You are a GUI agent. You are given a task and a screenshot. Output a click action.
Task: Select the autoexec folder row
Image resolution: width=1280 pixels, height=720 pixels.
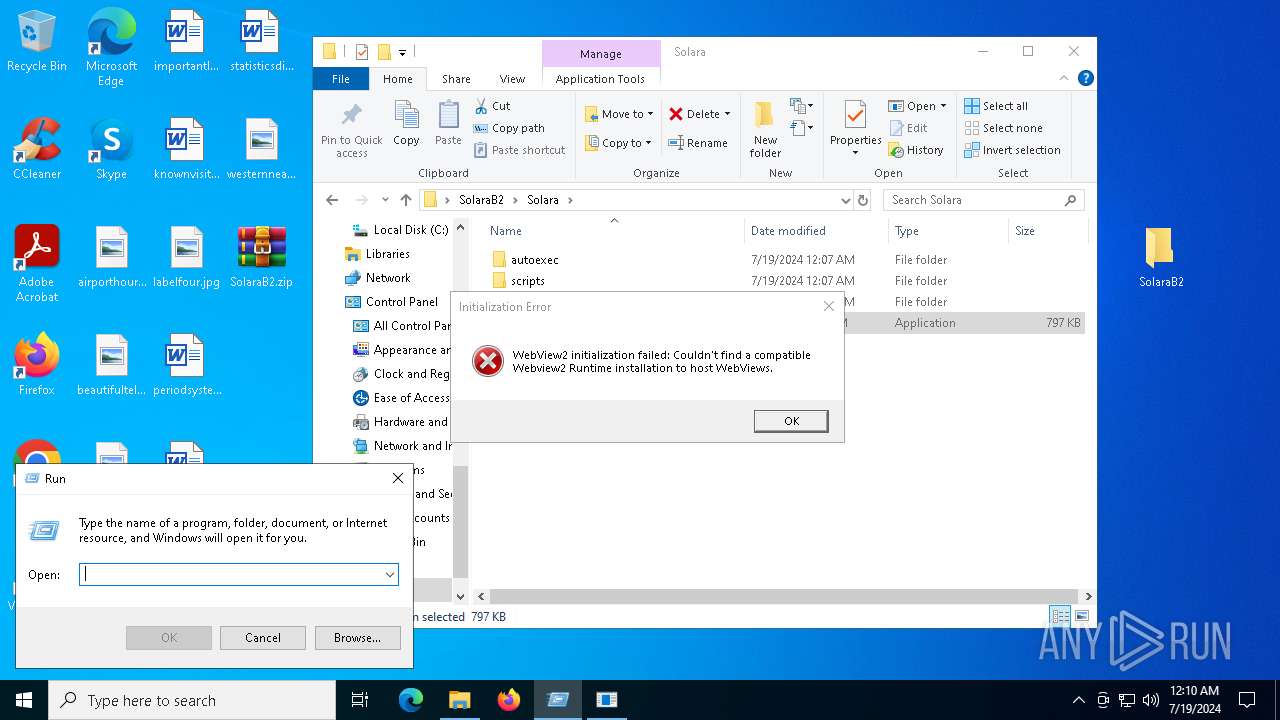point(786,260)
